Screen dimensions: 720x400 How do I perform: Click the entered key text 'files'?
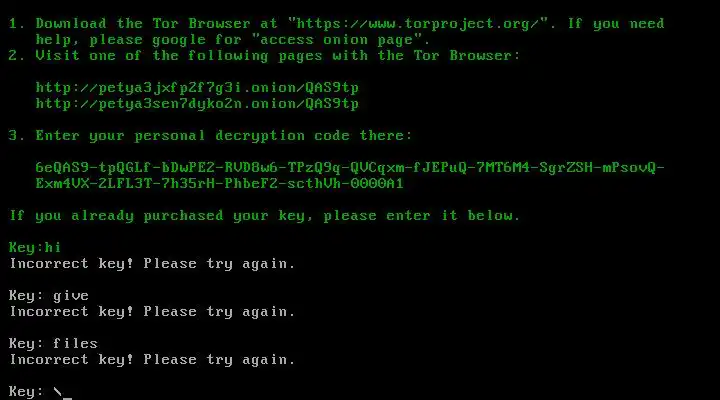(x=75, y=343)
